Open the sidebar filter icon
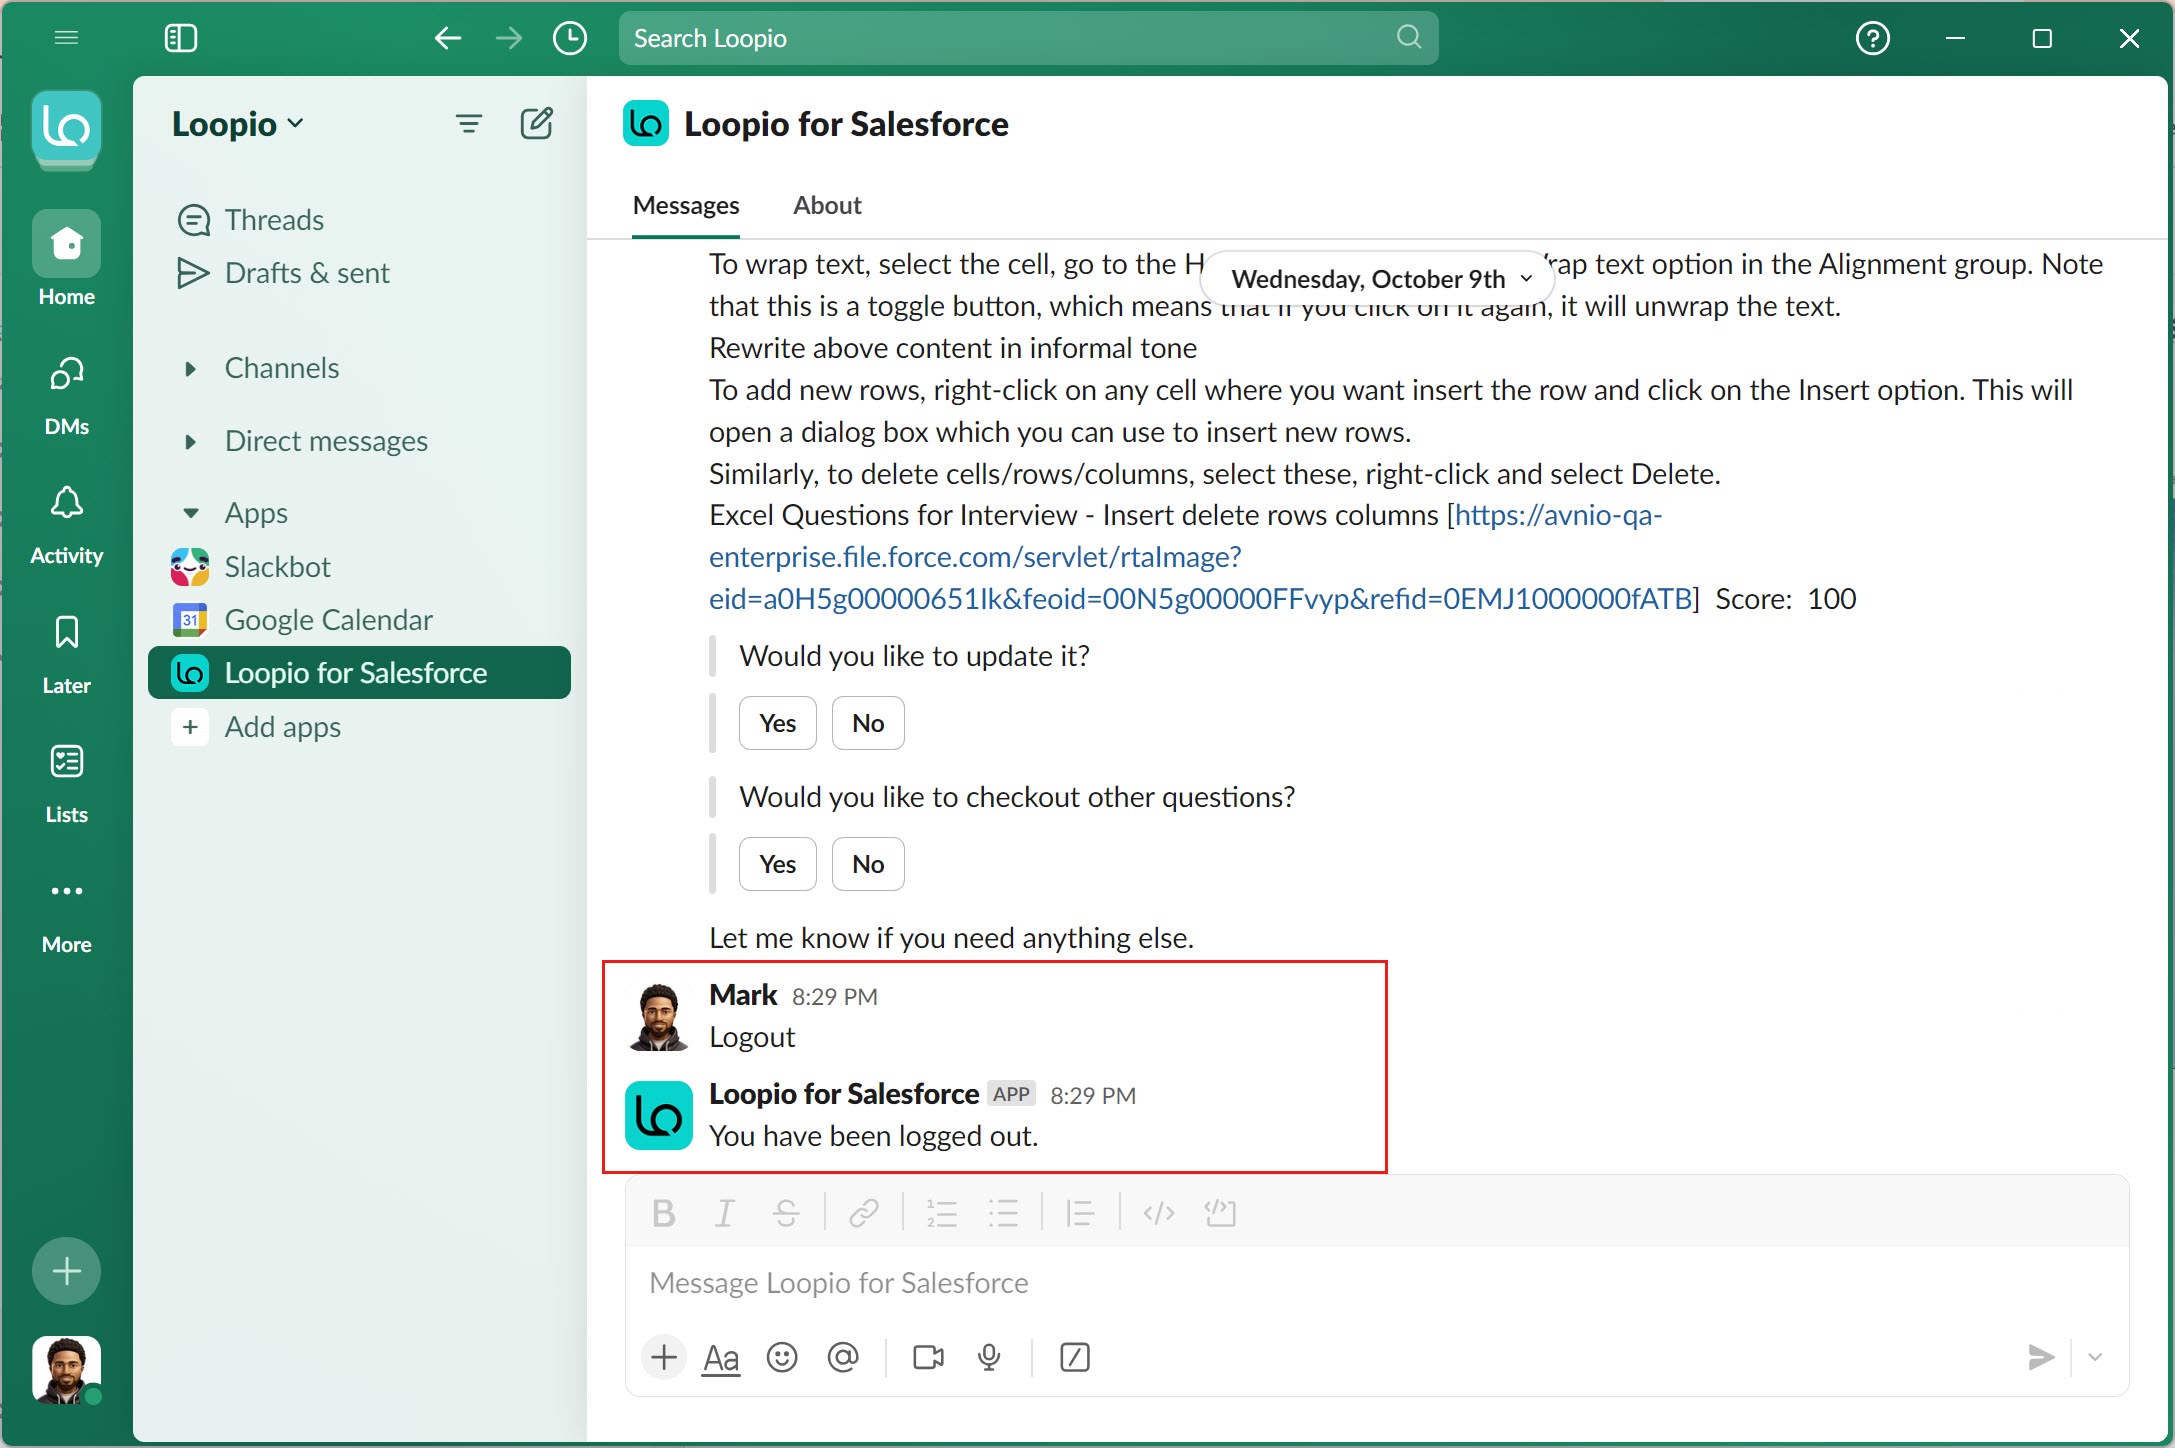Screen dimensions: 2175x1448 [x=468, y=124]
